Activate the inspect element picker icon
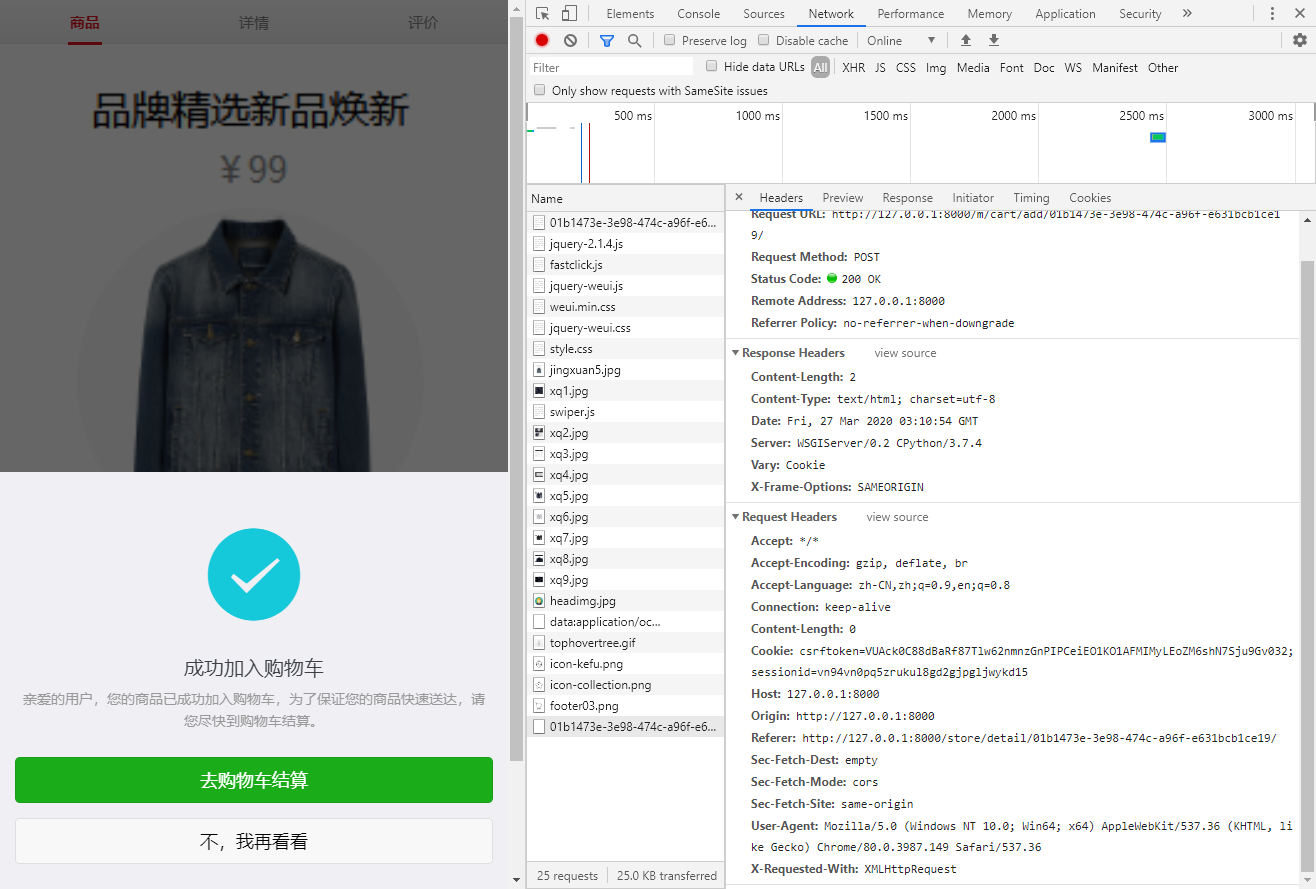Screen dimensions: 1316x889 click(542, 14)
